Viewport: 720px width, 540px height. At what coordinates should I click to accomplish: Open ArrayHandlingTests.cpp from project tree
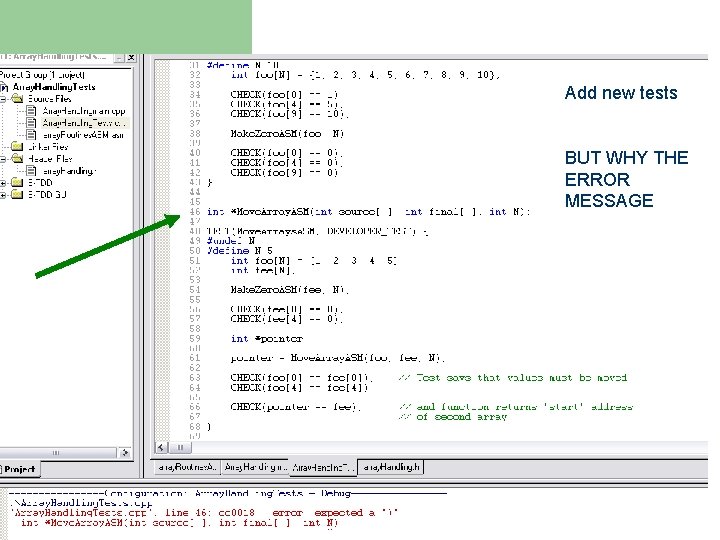[84, 123]
